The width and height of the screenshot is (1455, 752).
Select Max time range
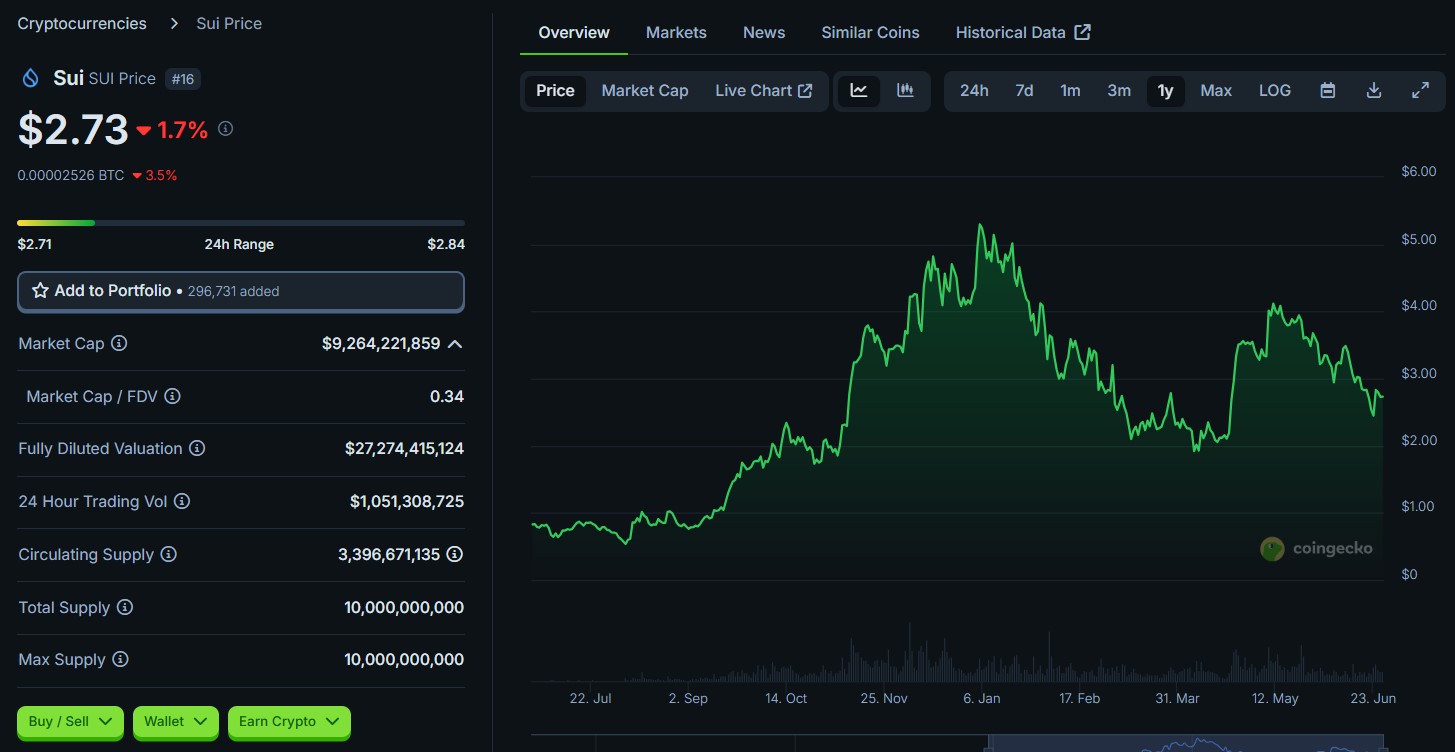[x=1216, y=90]
